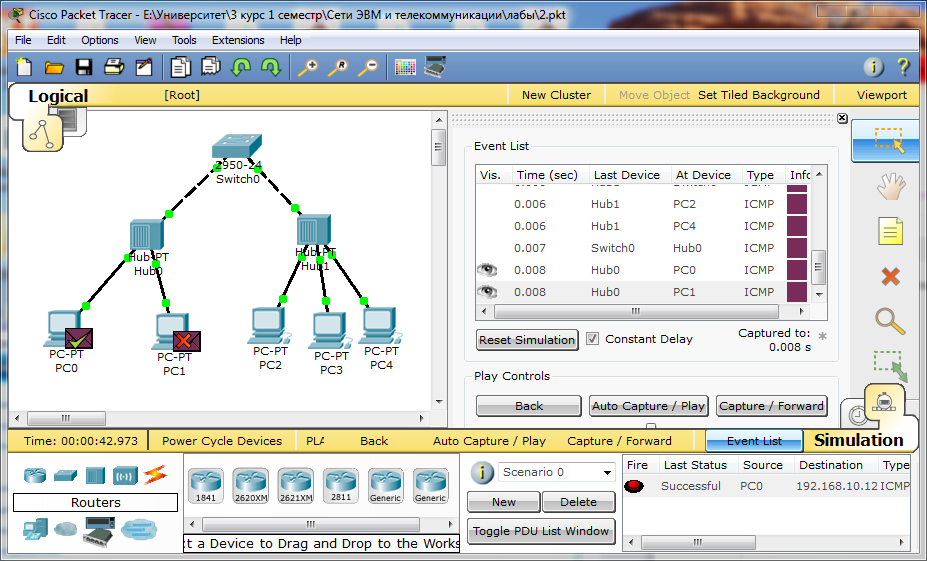Screen dimensions: 927x561
Task: Close the simulation panel with X
Action: (842, 118)
